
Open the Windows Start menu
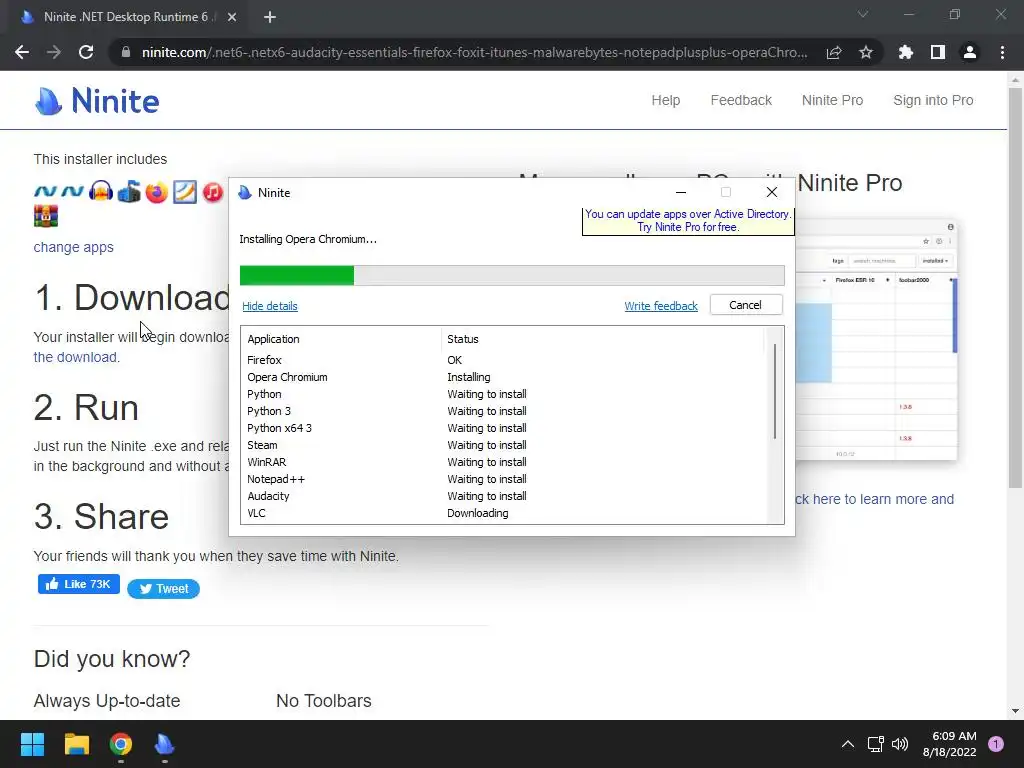32,744
